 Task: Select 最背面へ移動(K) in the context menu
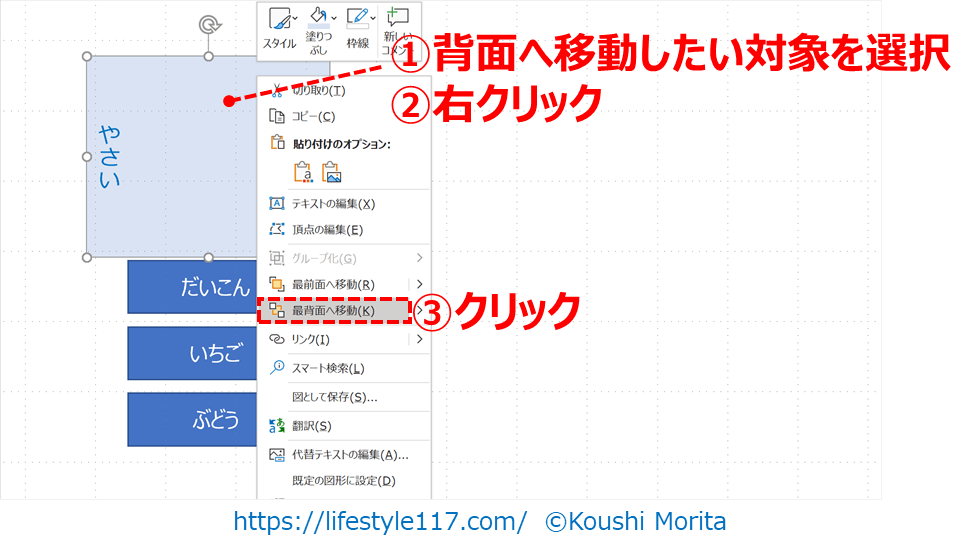click(333, 311)
